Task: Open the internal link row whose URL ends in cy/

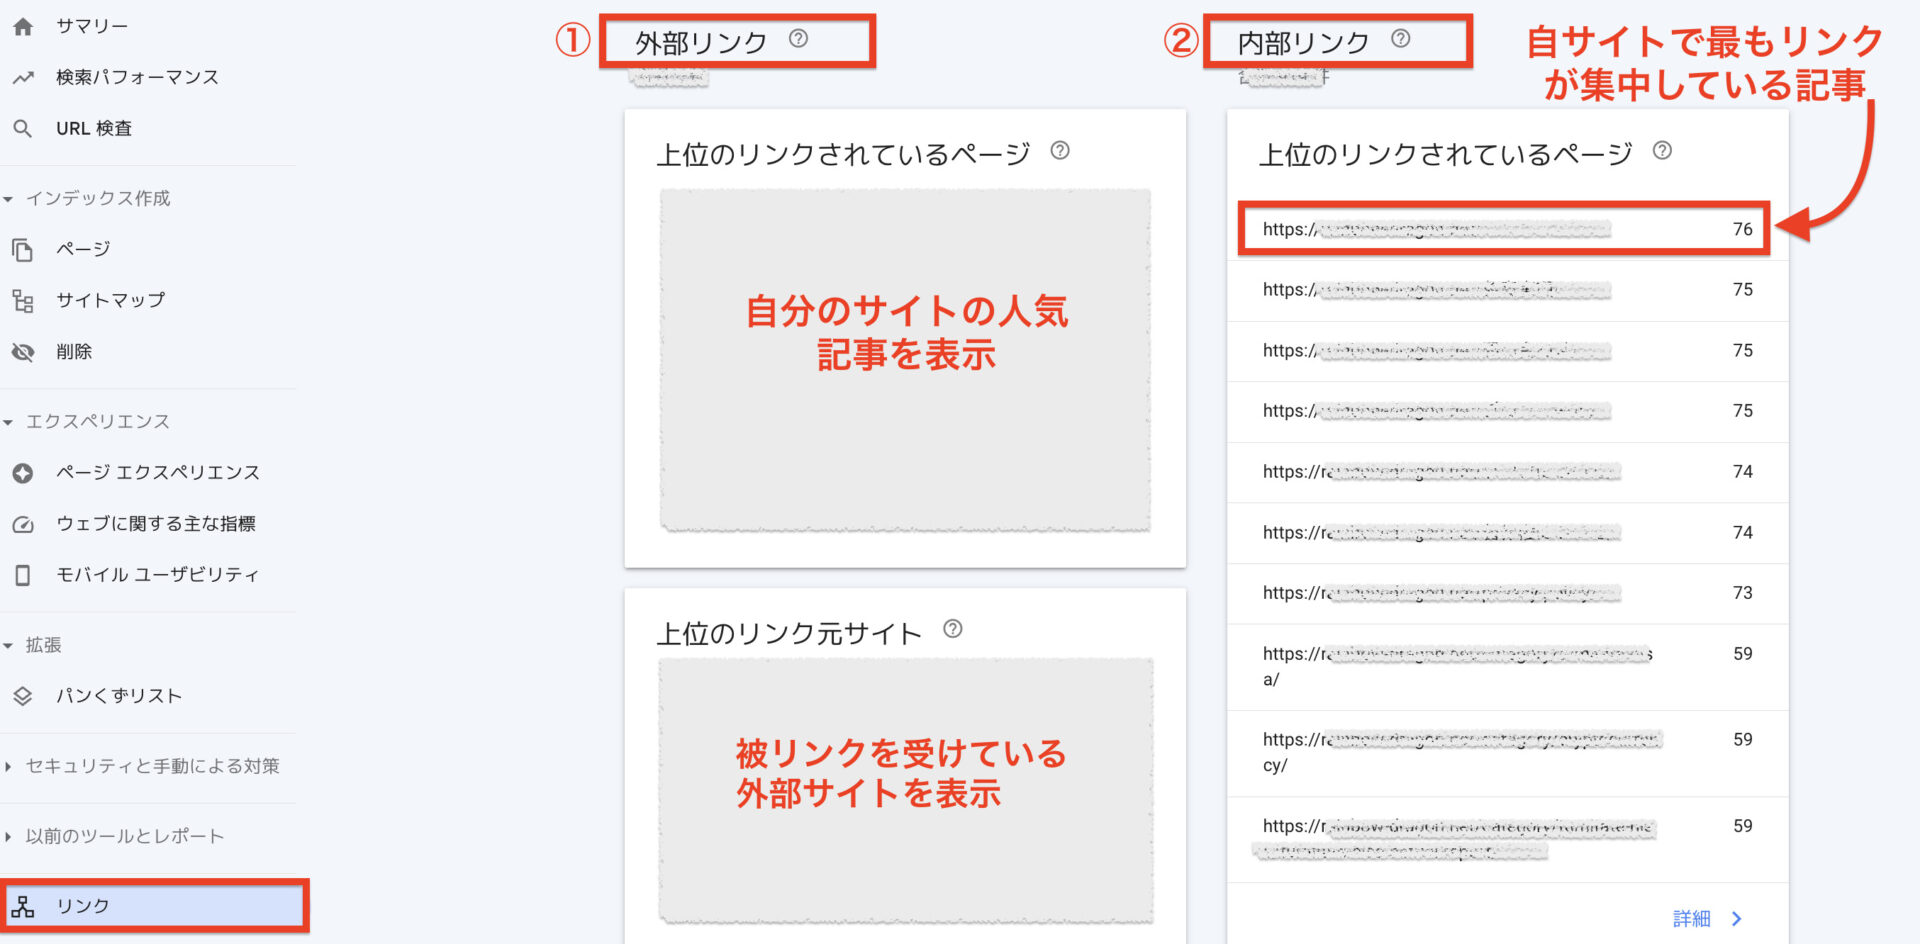Action: tap(1507, 753)
